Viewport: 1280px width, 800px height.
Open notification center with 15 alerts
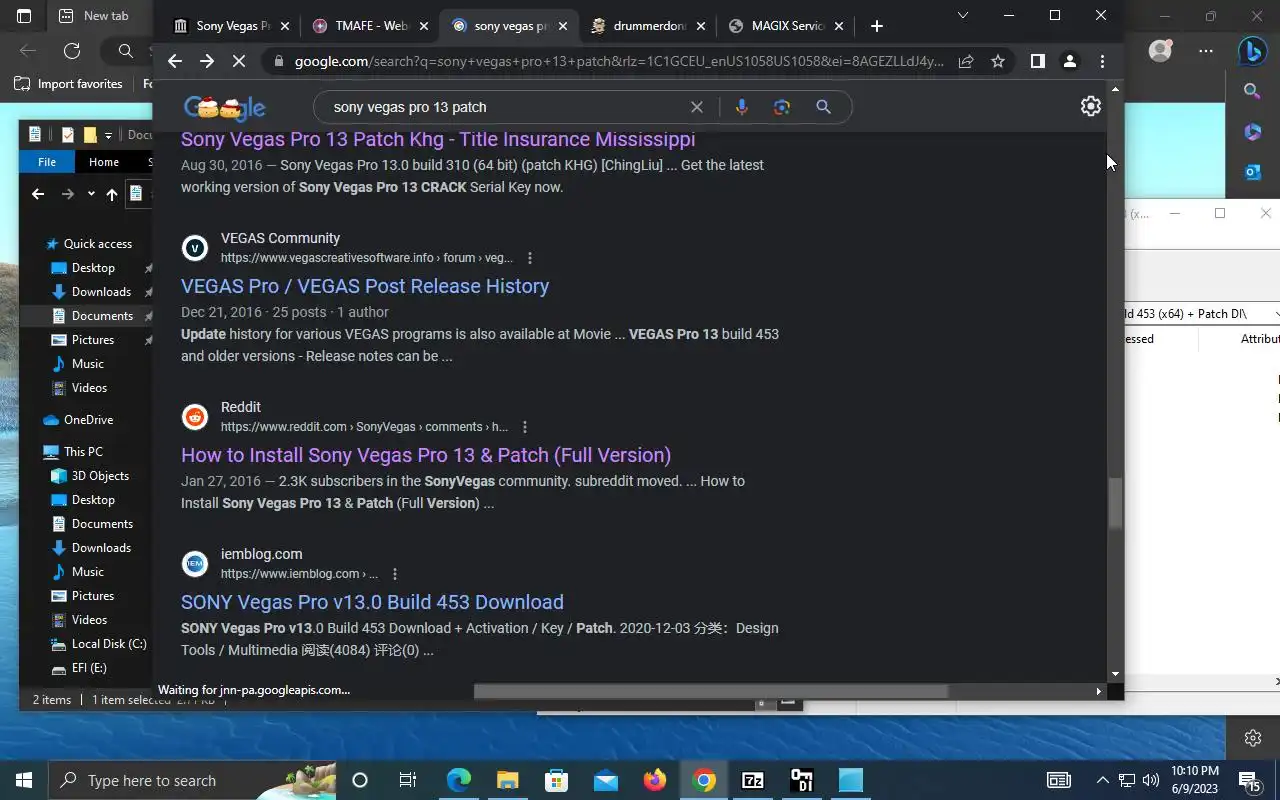point(1249,780)
